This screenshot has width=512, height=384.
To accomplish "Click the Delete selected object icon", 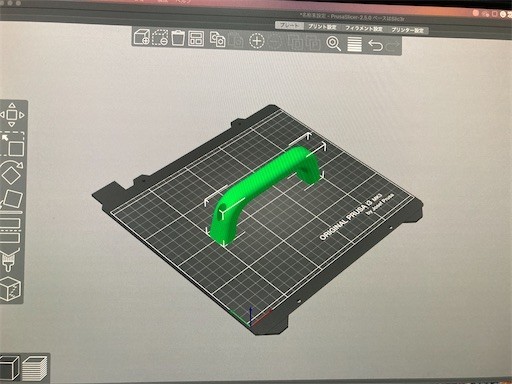I will [160, 37].
